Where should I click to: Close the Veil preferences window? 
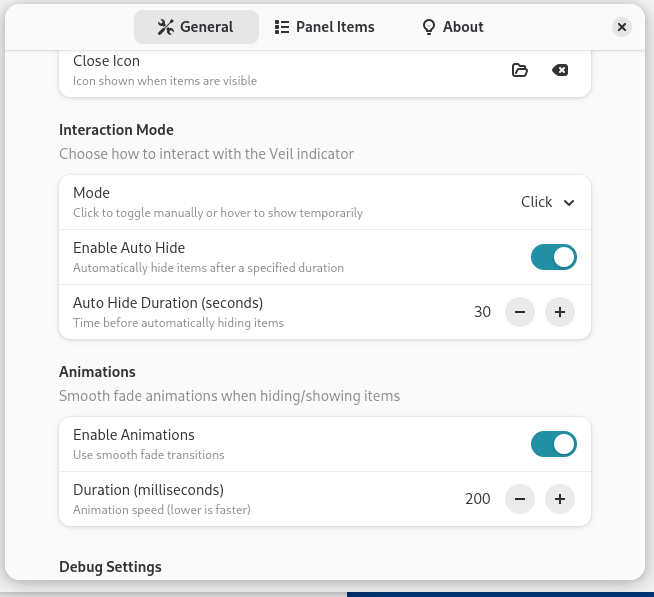pyautogui.click(x=622, y=27)
